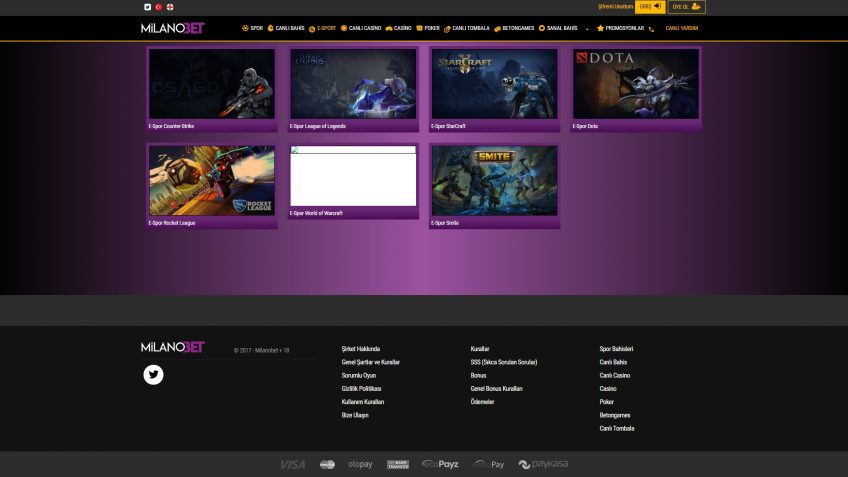Click the SSS (Sıkça Sorulan Sorular) link

click(504, 362)
